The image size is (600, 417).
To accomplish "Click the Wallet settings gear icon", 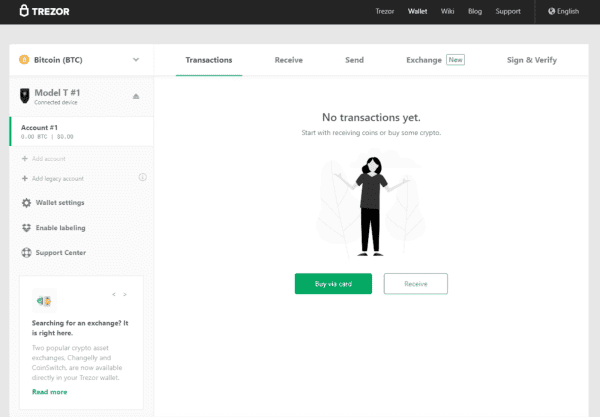I will point(26,203).
